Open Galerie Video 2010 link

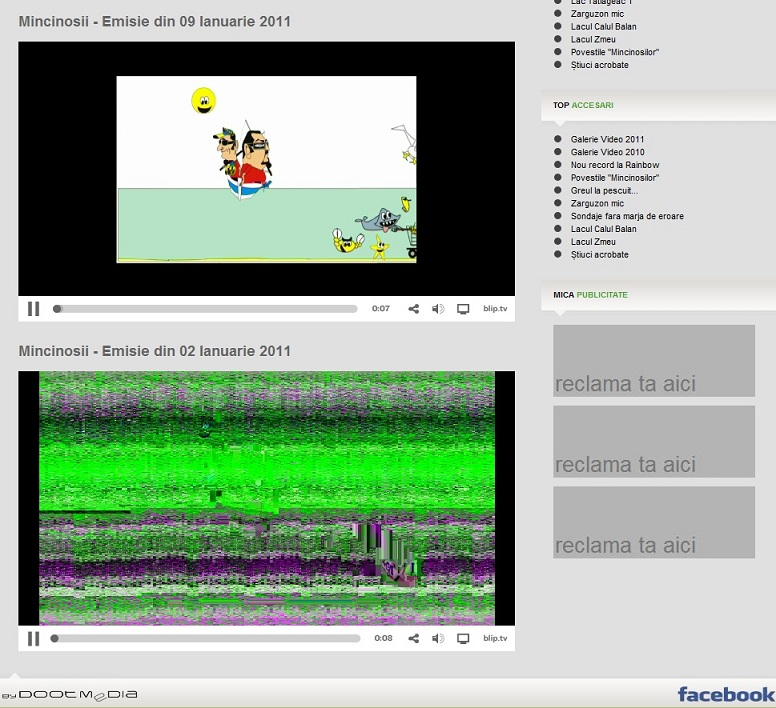point(607,152)
